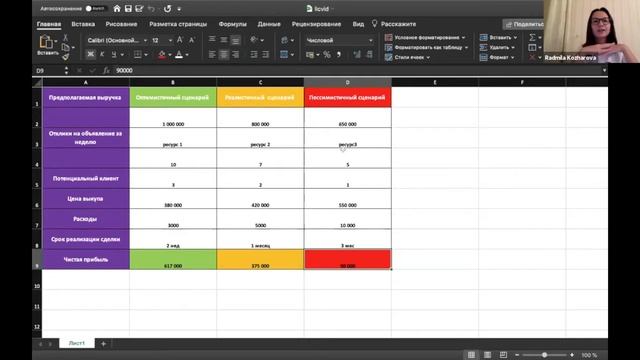Open the Calibri font name dropdown
Viewport: 640px width, 360px height.
(x=145, y=40)
